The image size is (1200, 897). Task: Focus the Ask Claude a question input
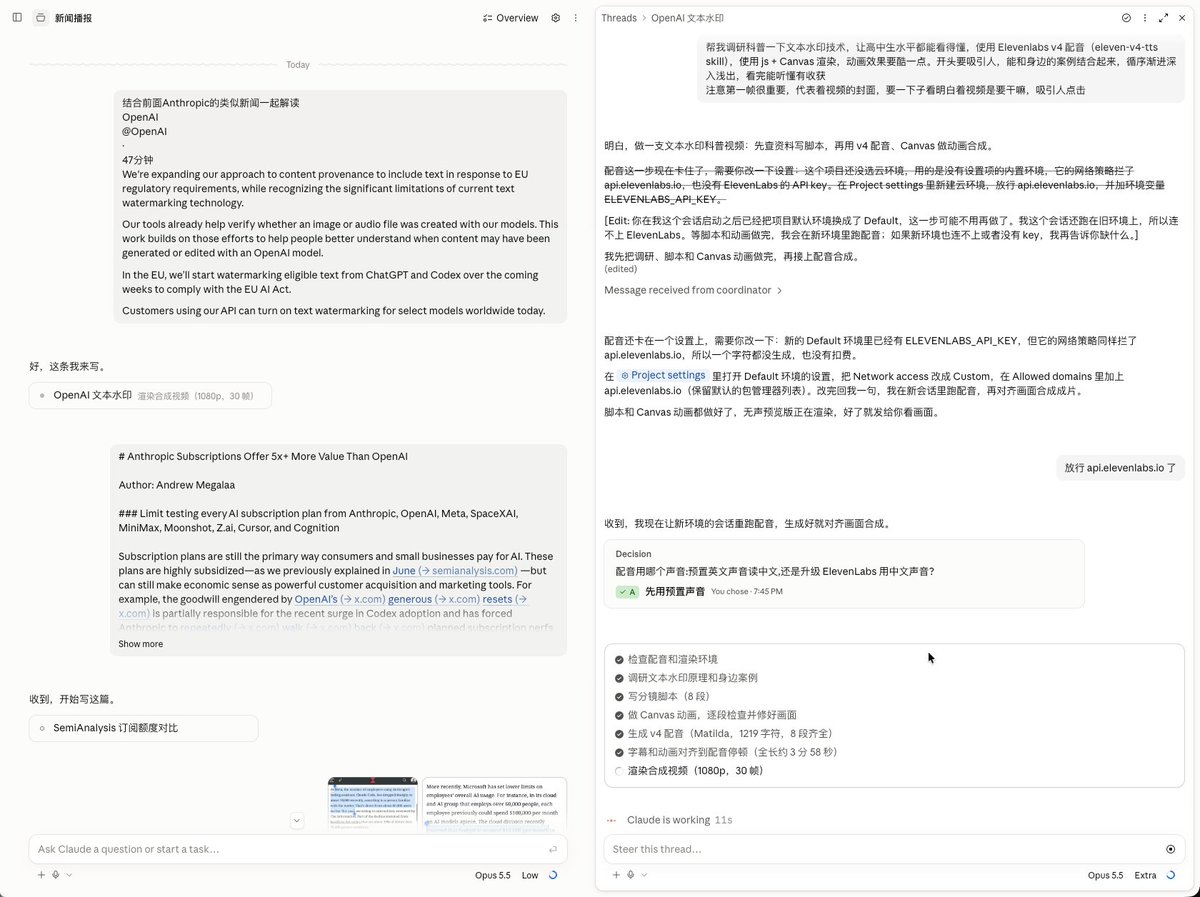tap(290, 849)
